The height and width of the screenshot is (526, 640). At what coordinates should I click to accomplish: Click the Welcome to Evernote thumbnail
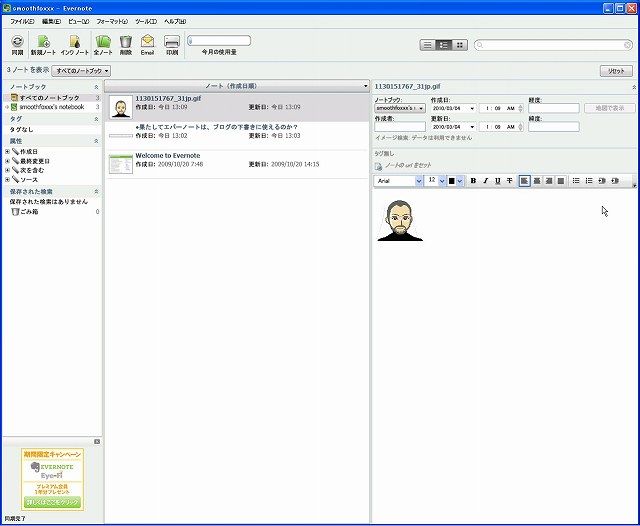click(121, 164)
